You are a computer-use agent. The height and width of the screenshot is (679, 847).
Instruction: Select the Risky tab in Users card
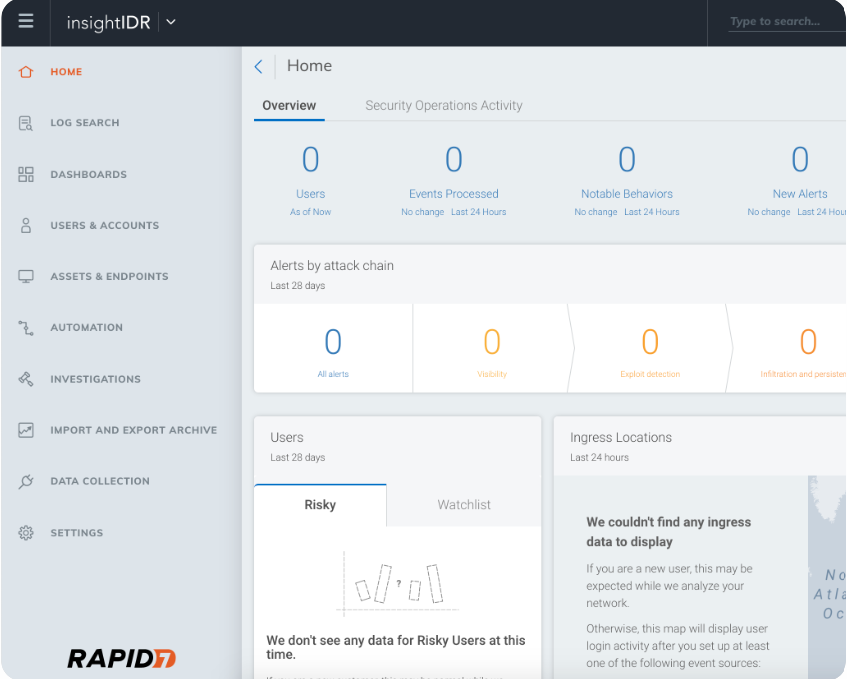coord(320,505)
